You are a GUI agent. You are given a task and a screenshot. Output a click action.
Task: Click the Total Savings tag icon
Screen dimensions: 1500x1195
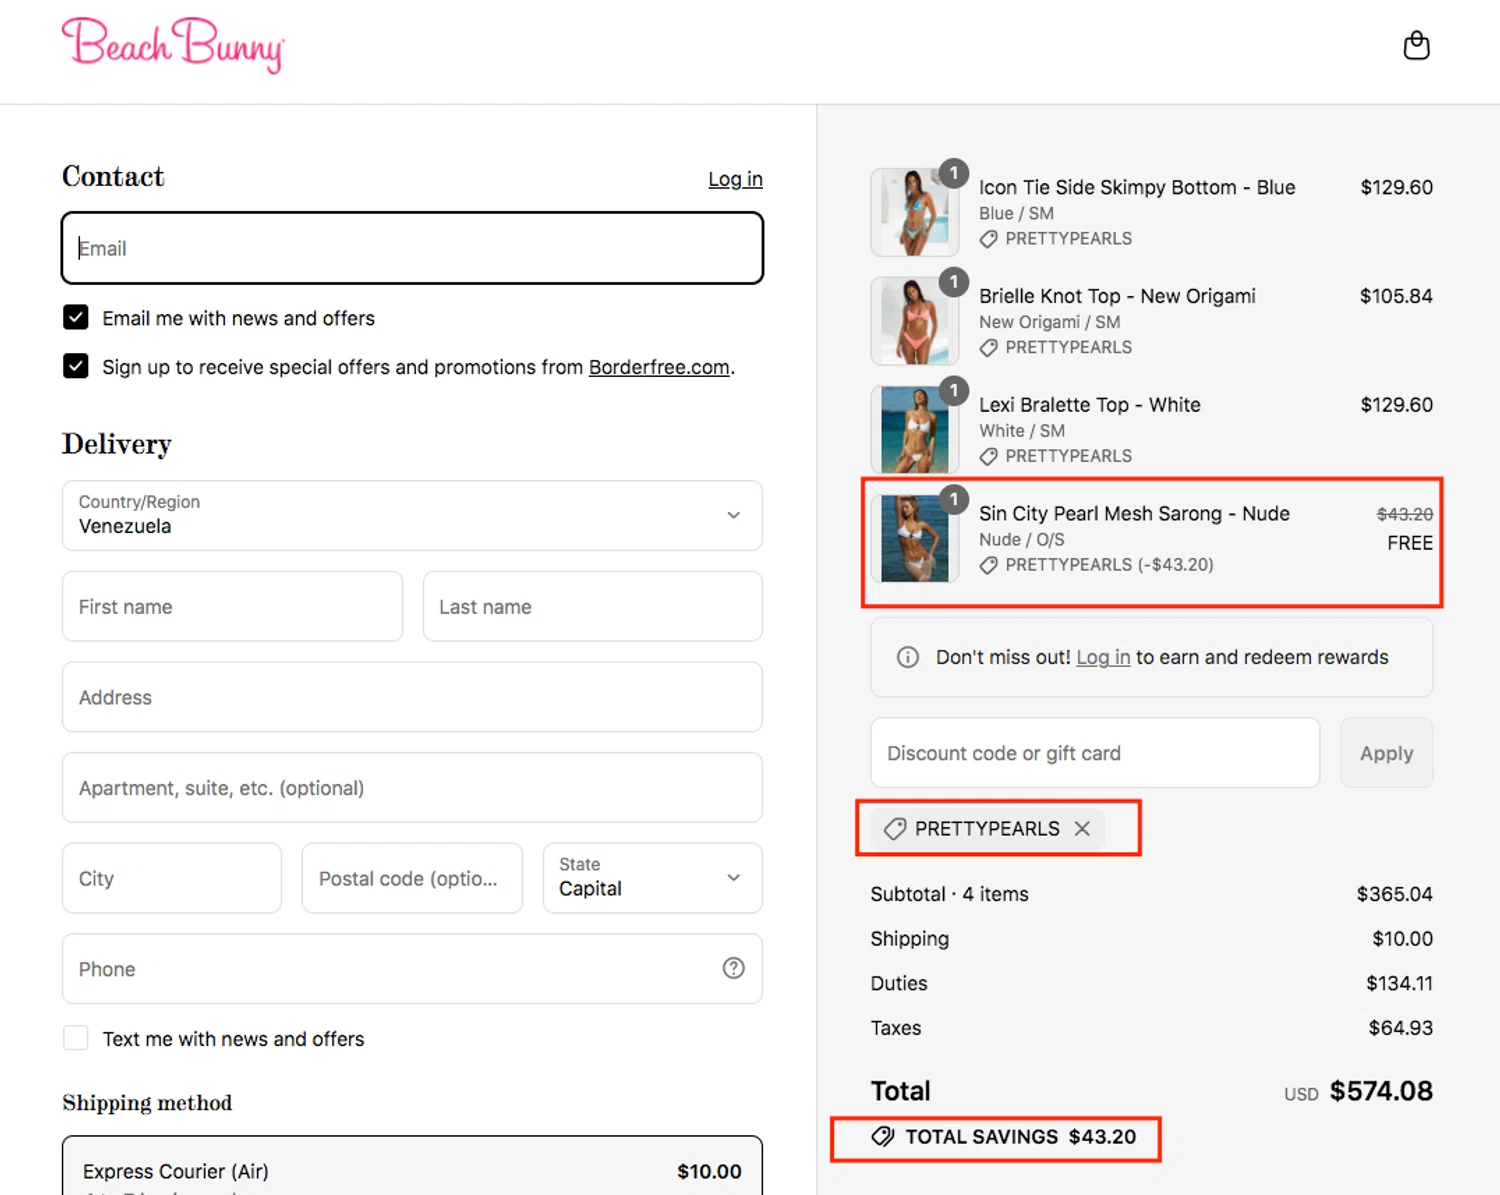tap(882, 1136)
